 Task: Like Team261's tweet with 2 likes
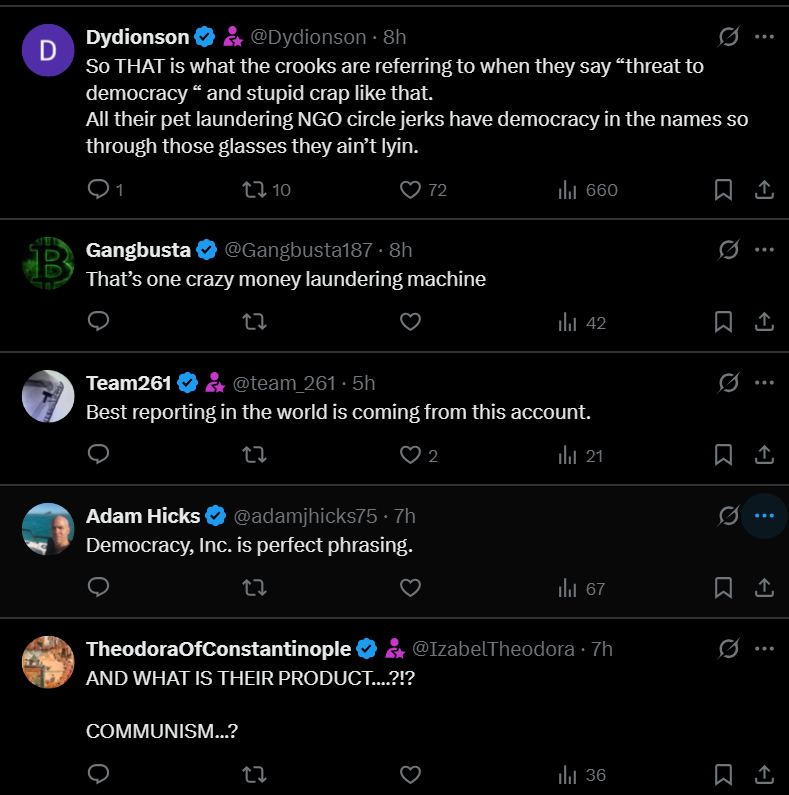410,455
